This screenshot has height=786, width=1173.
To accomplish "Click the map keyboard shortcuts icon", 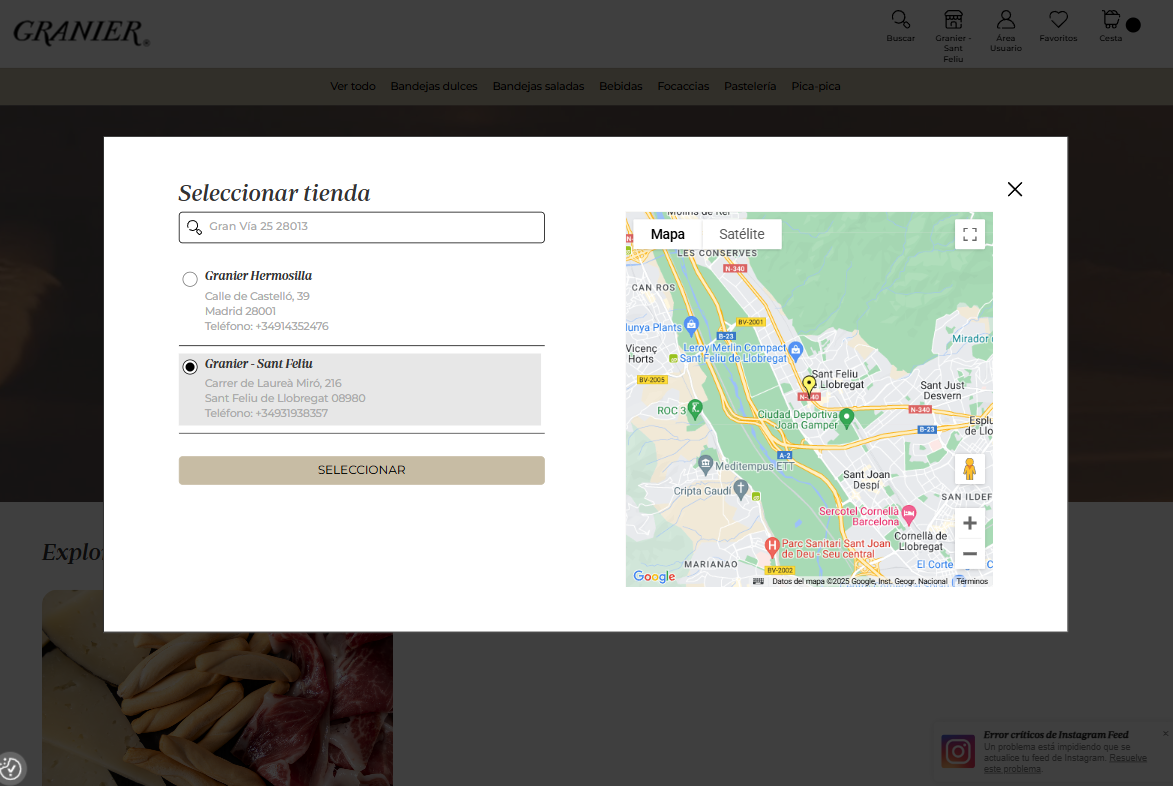I will 758,581.
